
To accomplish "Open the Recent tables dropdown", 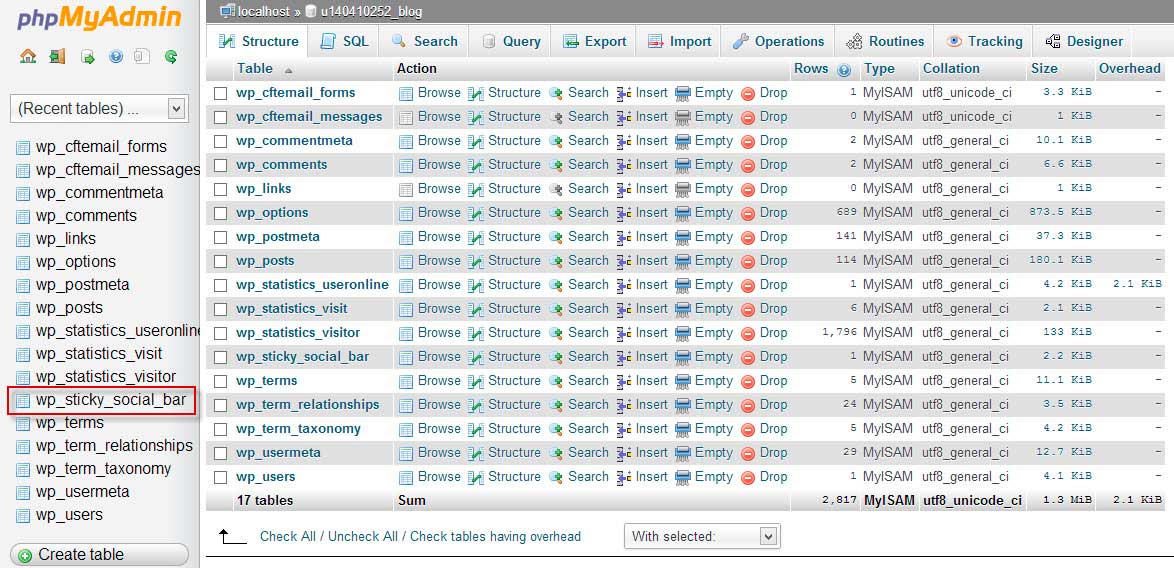I will click(98, 109).
